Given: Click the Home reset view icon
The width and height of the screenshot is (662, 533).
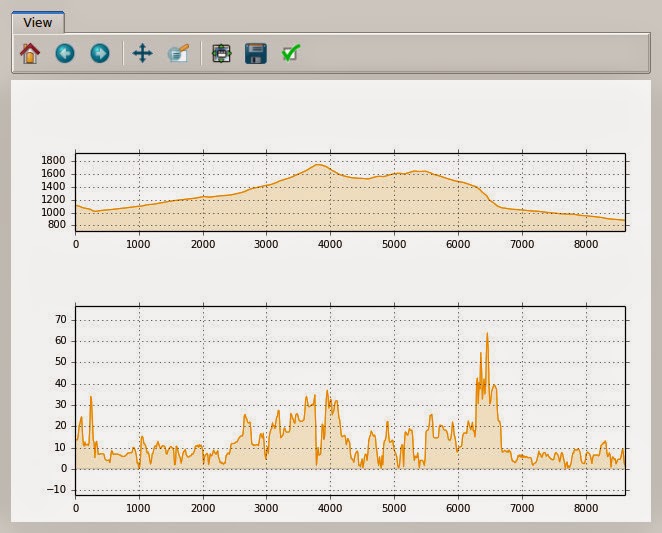Looking at the screenshot, I should click(x=30, y=54).
